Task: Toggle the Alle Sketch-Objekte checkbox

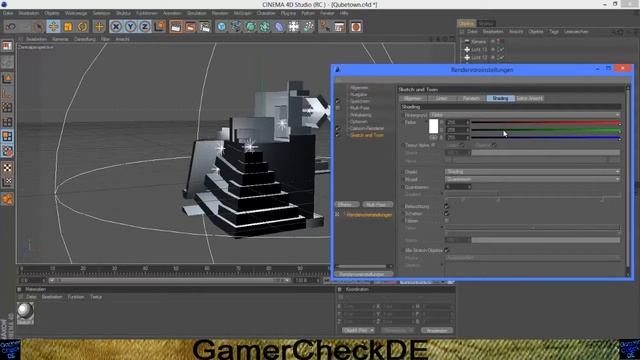Action: click(x=447, y=250)
